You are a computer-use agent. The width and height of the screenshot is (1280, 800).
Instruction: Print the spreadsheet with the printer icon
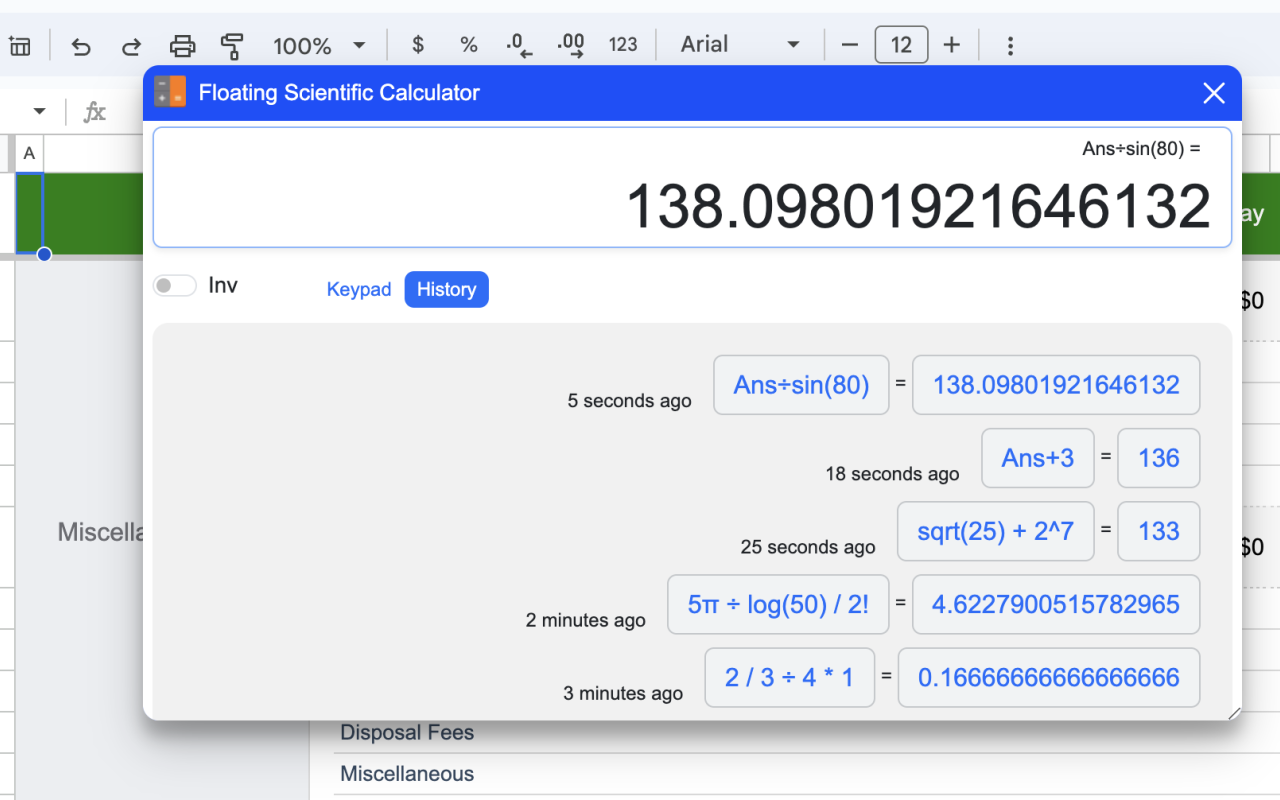[182, 45]
